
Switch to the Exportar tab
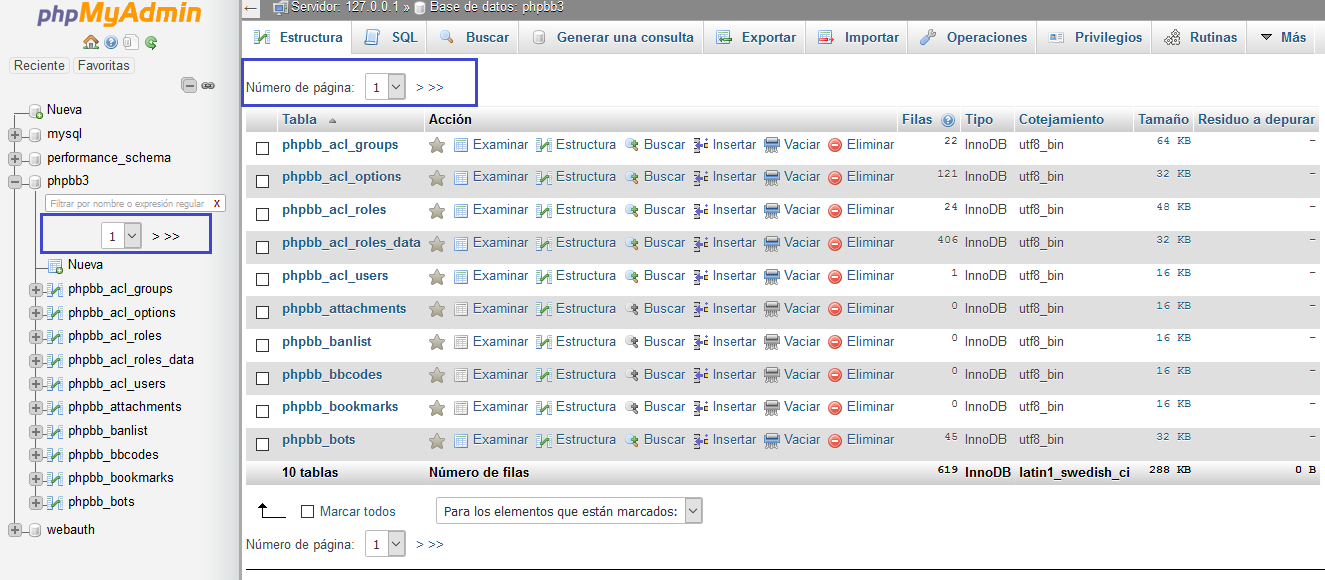tap(755, 37)
